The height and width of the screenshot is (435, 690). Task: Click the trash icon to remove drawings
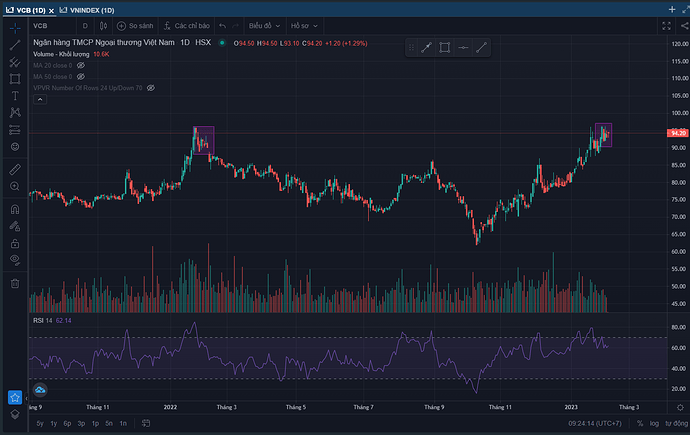pos(14,283)
